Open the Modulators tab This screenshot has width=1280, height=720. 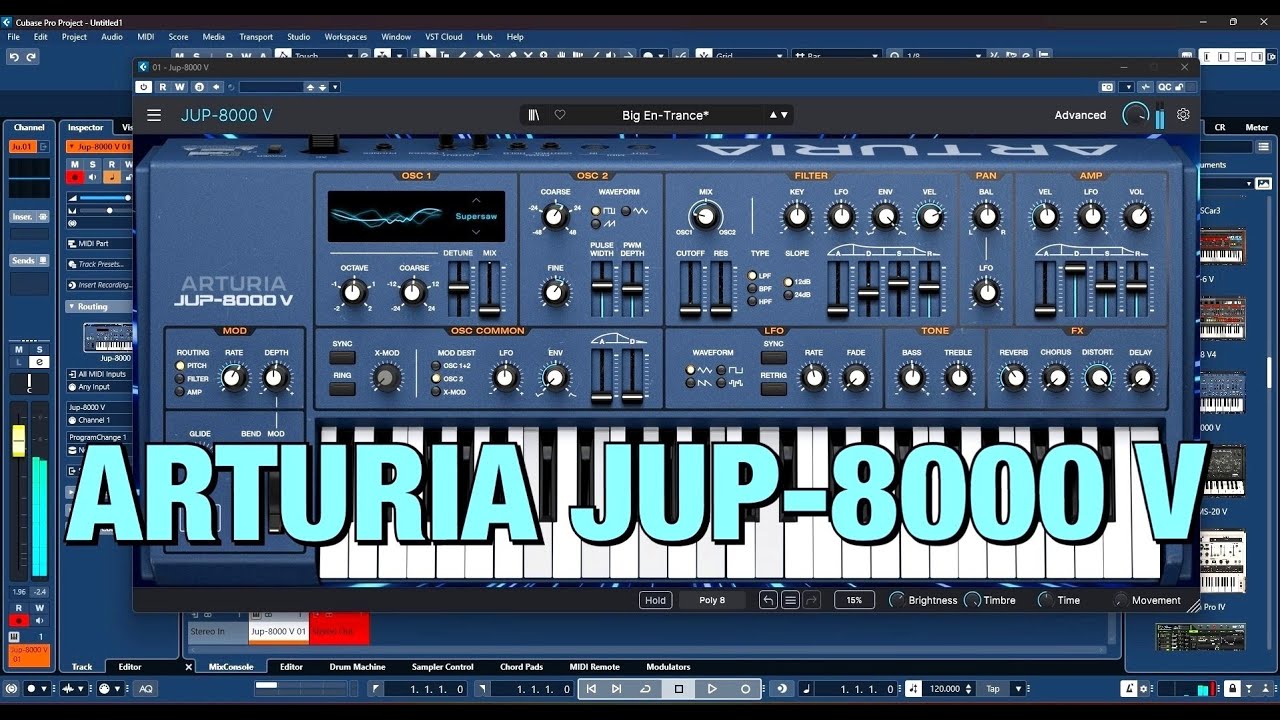[668, 667]
